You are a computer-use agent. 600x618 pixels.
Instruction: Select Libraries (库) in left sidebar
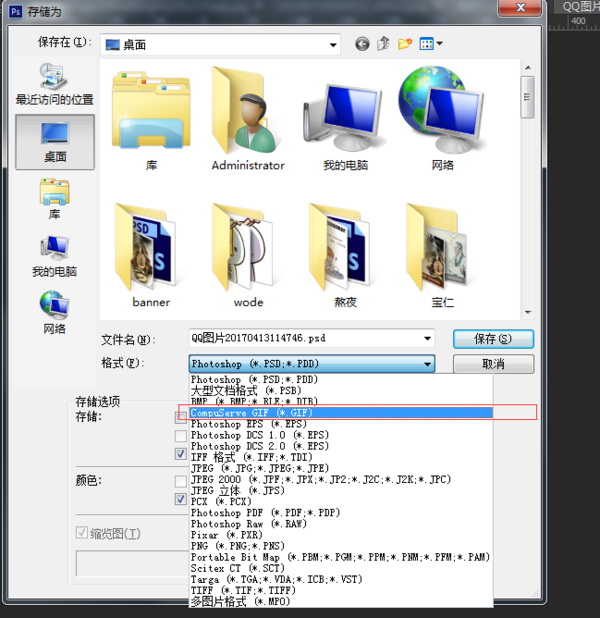pyautogui.click(x=54, y=199)
